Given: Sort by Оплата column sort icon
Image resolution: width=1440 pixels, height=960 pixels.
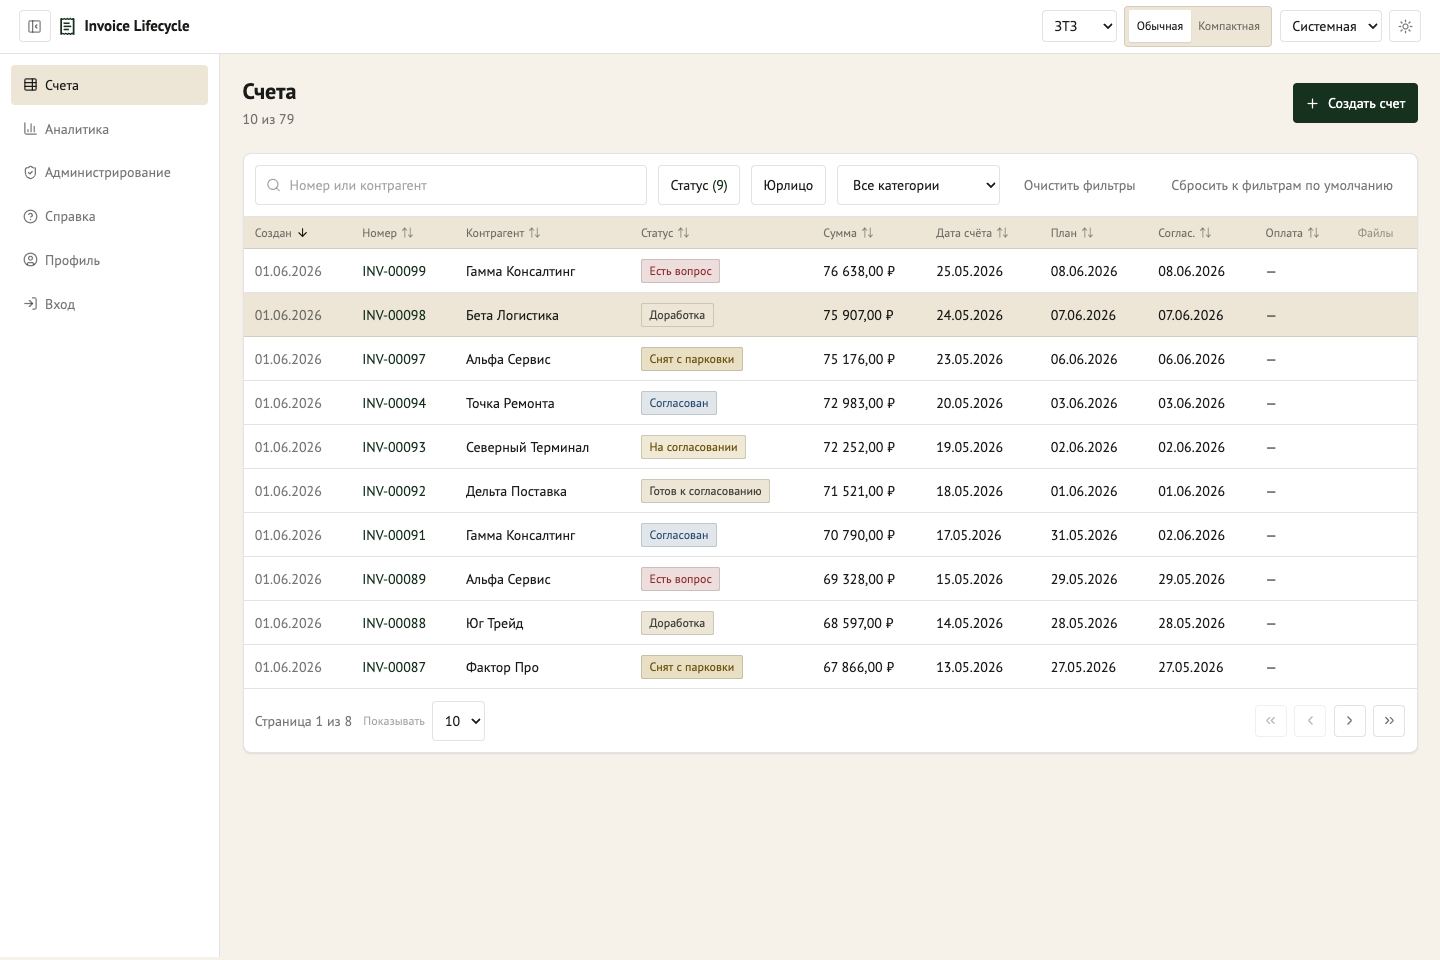Looking at the screenshot, I should click(x=1313, y=233).
